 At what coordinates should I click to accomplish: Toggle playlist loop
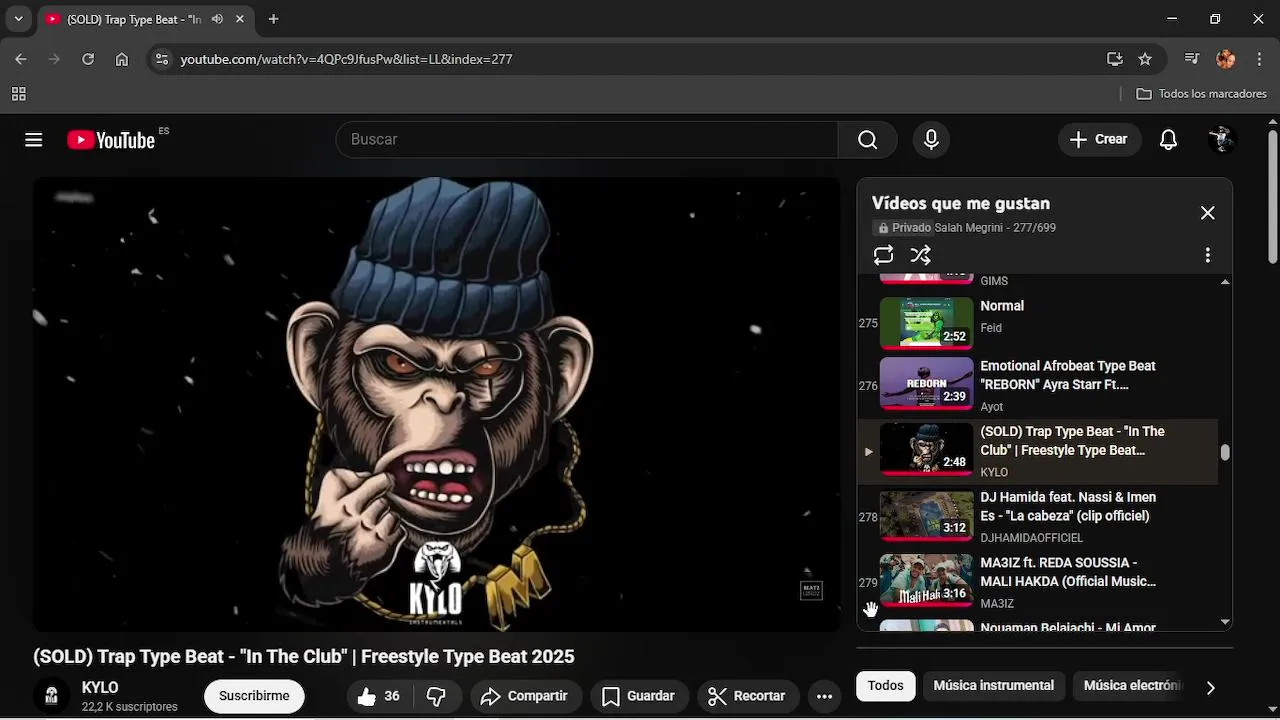883,255
